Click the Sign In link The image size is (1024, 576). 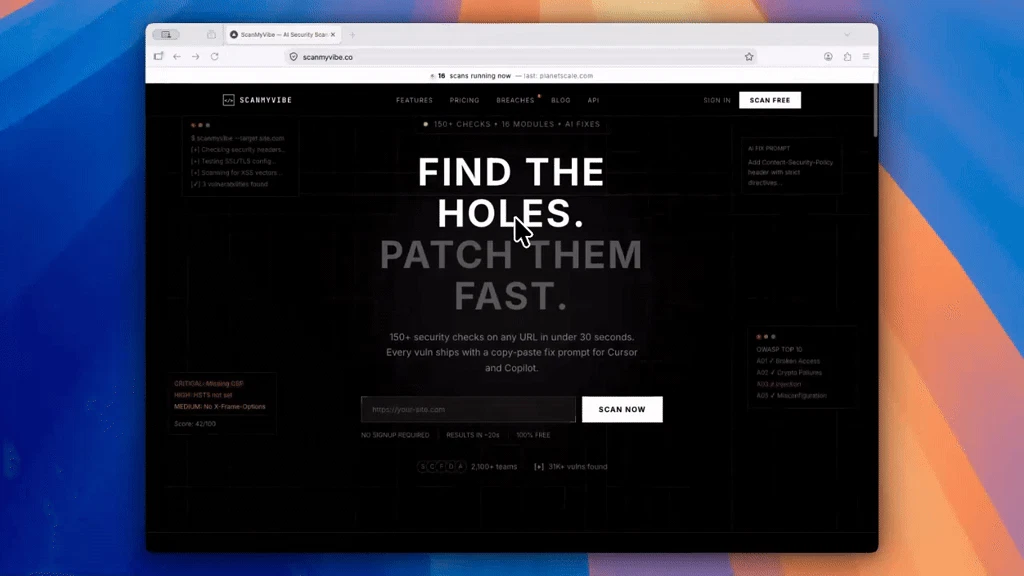click(717, 101)
